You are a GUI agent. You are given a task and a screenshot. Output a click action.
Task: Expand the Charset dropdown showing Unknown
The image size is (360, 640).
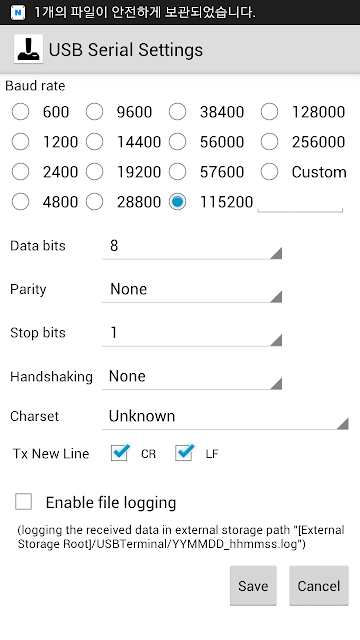[225, 417]
